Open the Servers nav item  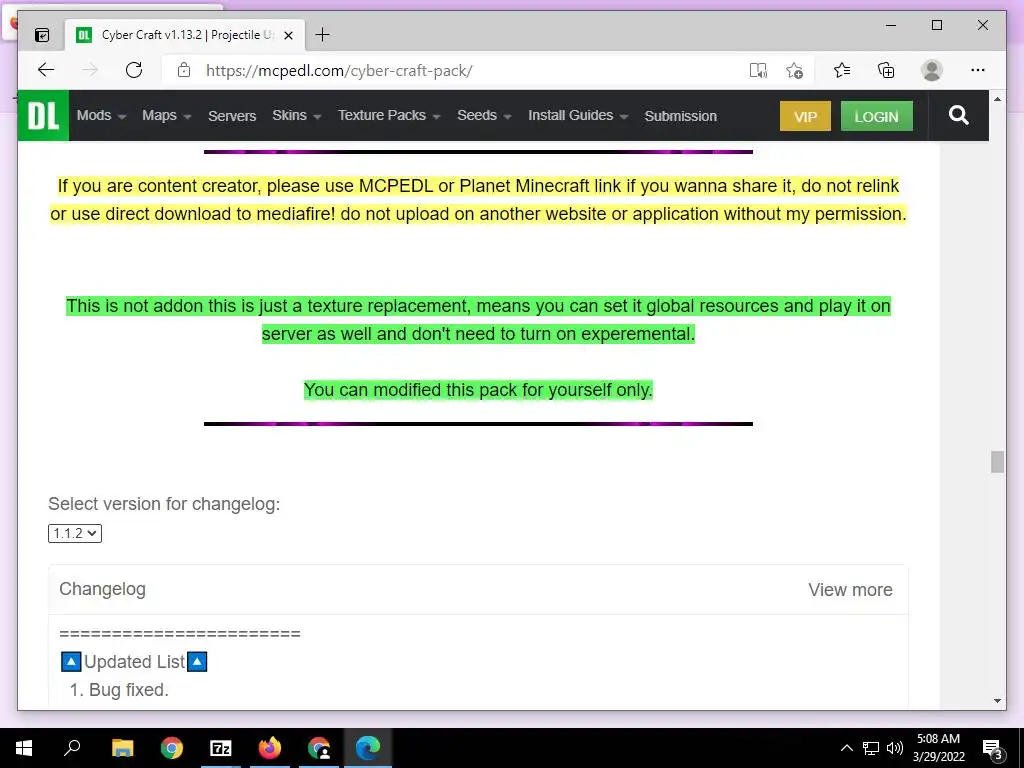[x=232, y=116]
